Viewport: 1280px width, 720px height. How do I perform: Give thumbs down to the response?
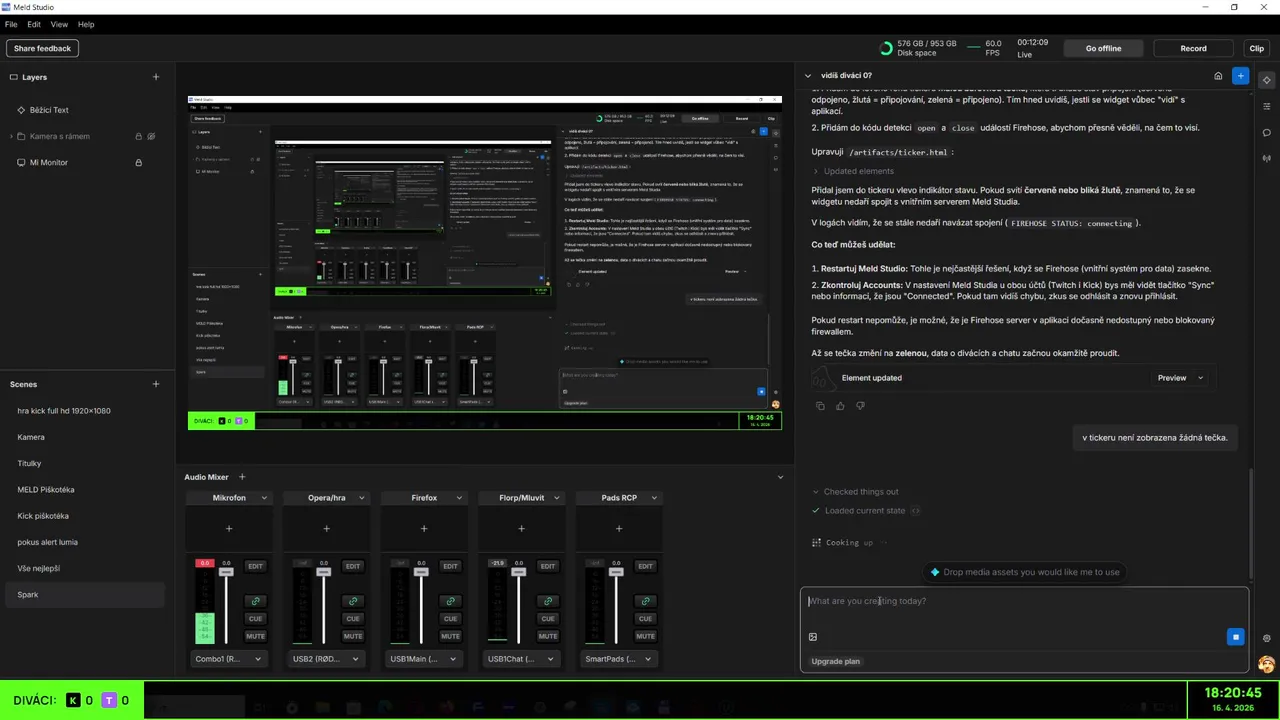pyautogui.click(x=860, y=406)
